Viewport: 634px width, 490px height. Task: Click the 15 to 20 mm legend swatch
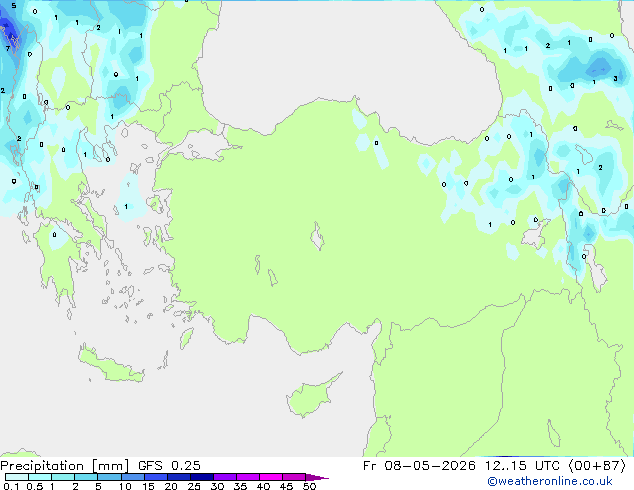click(x=156, y=477)
